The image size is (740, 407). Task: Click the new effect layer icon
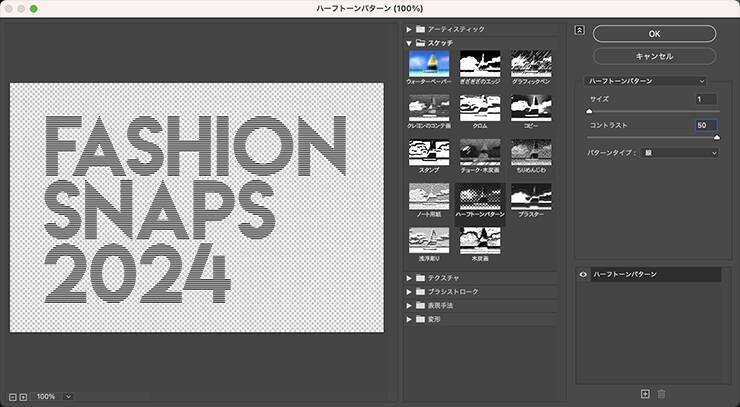(x=645, y=395)
